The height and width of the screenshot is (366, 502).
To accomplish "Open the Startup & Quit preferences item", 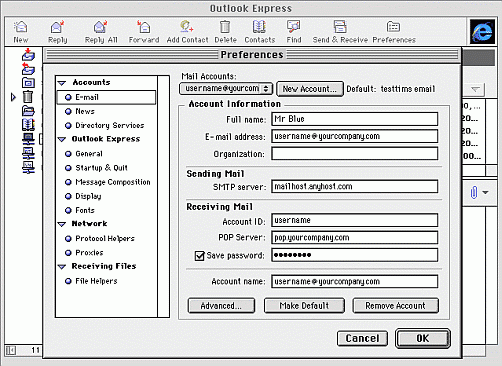I will pyautogui.click(x=101, y=168).
